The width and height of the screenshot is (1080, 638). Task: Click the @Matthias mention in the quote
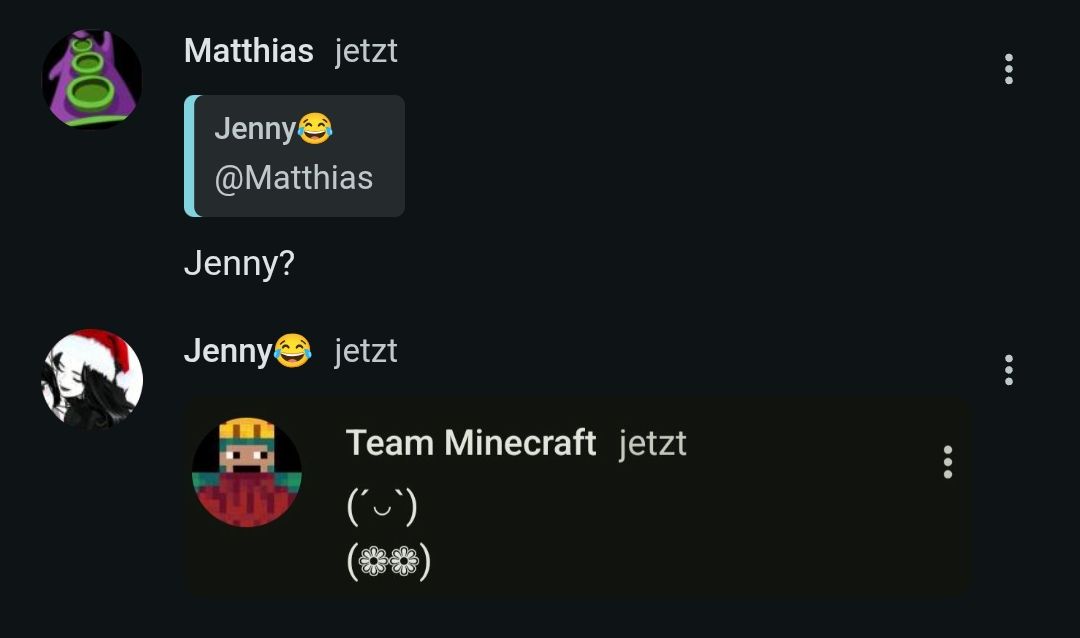point(294,178)
